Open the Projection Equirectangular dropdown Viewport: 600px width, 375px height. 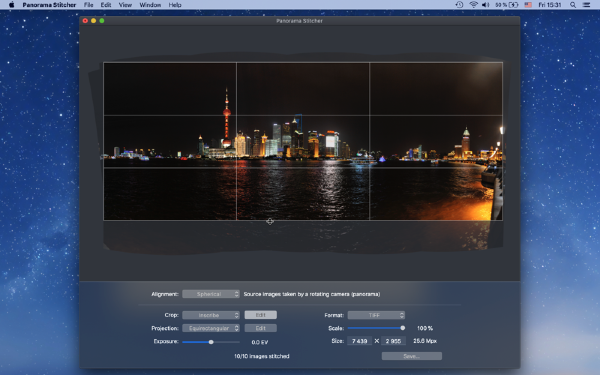211,328
